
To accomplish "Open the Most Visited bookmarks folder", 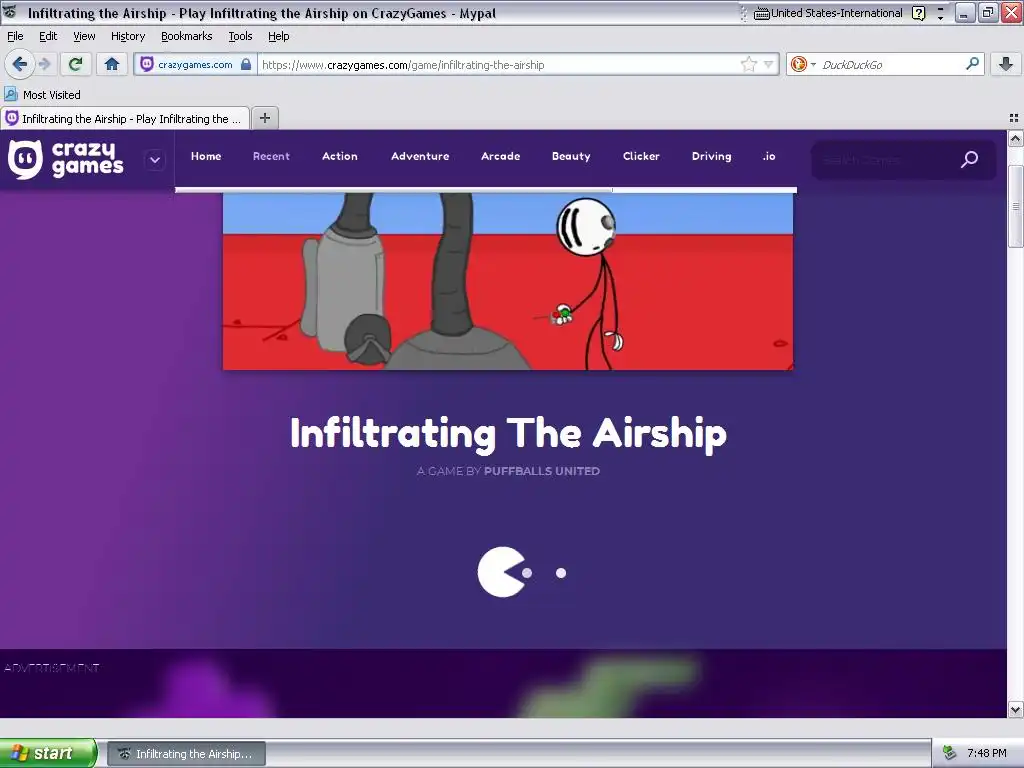I will coord(43,95).
